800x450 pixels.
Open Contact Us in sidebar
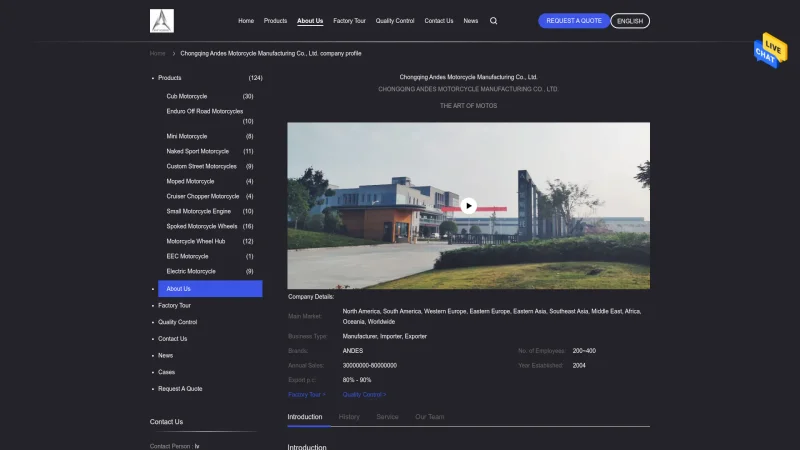[172, 339]
